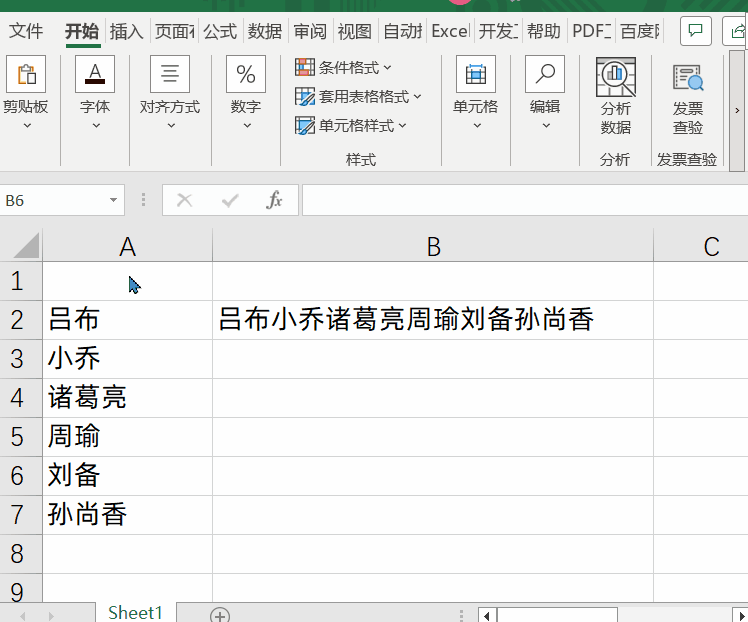This screenshot has width=748, height=622.
Task: Open the 文件 file tab
Action: [x=26, y=31]
